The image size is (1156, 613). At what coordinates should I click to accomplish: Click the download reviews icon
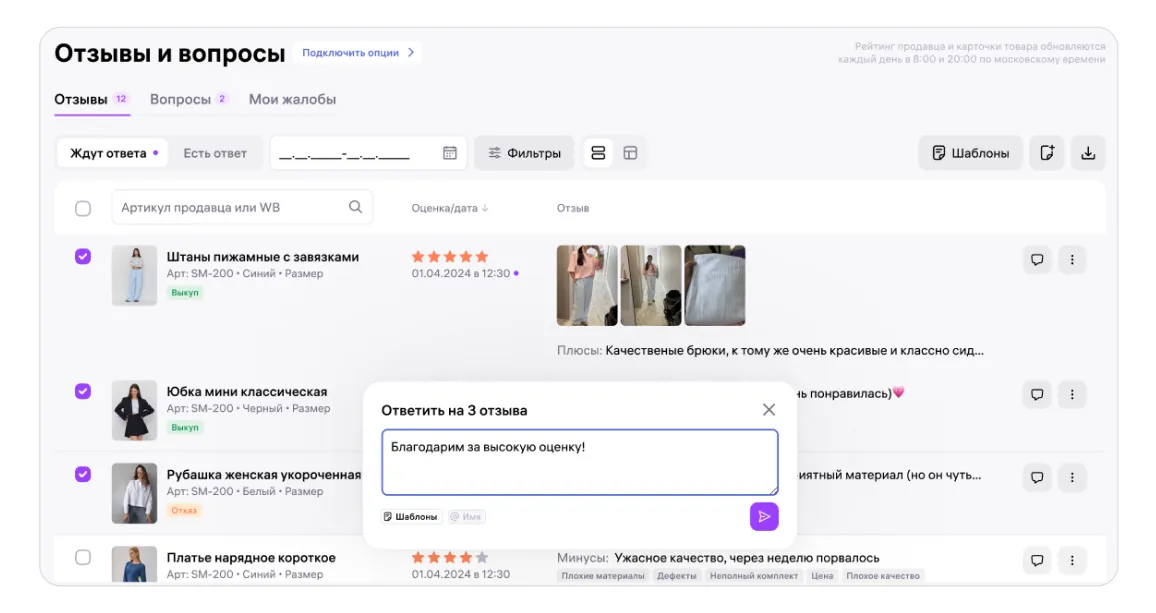1088,153
